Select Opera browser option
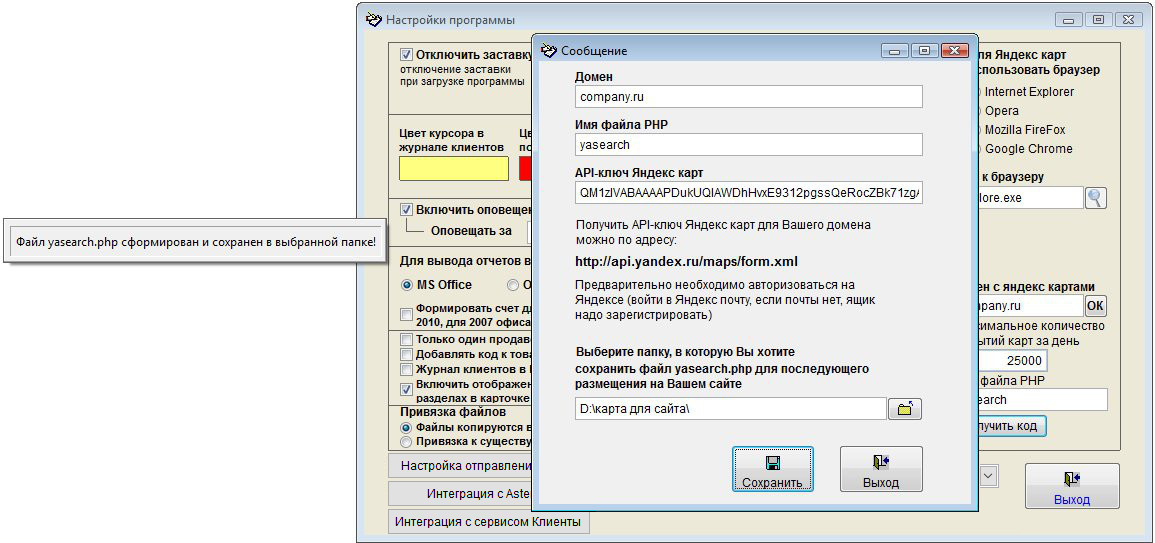Viewport: 1155px width, 543px height. pyautogui.click(x=1001, y=111)
